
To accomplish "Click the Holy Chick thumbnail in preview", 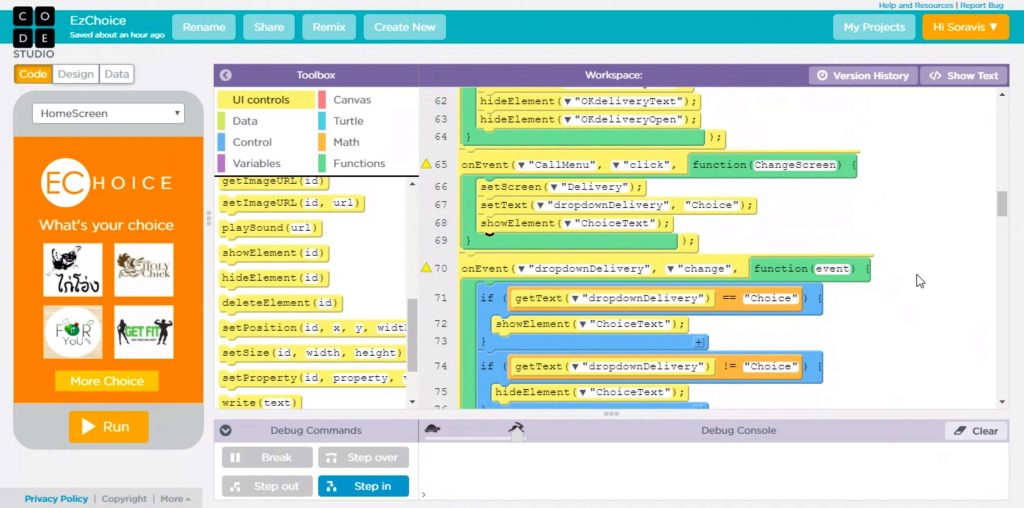I will pyautogui.click(x=144, y=270).
